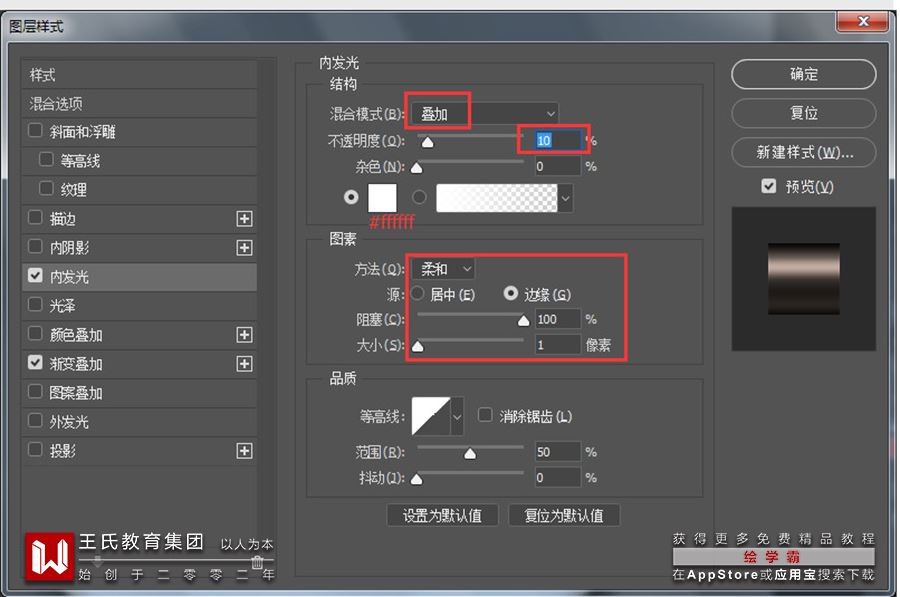Click the 不透明度 value field showing 10
This screenshot has width=900, height=597.
coord(557,141)
